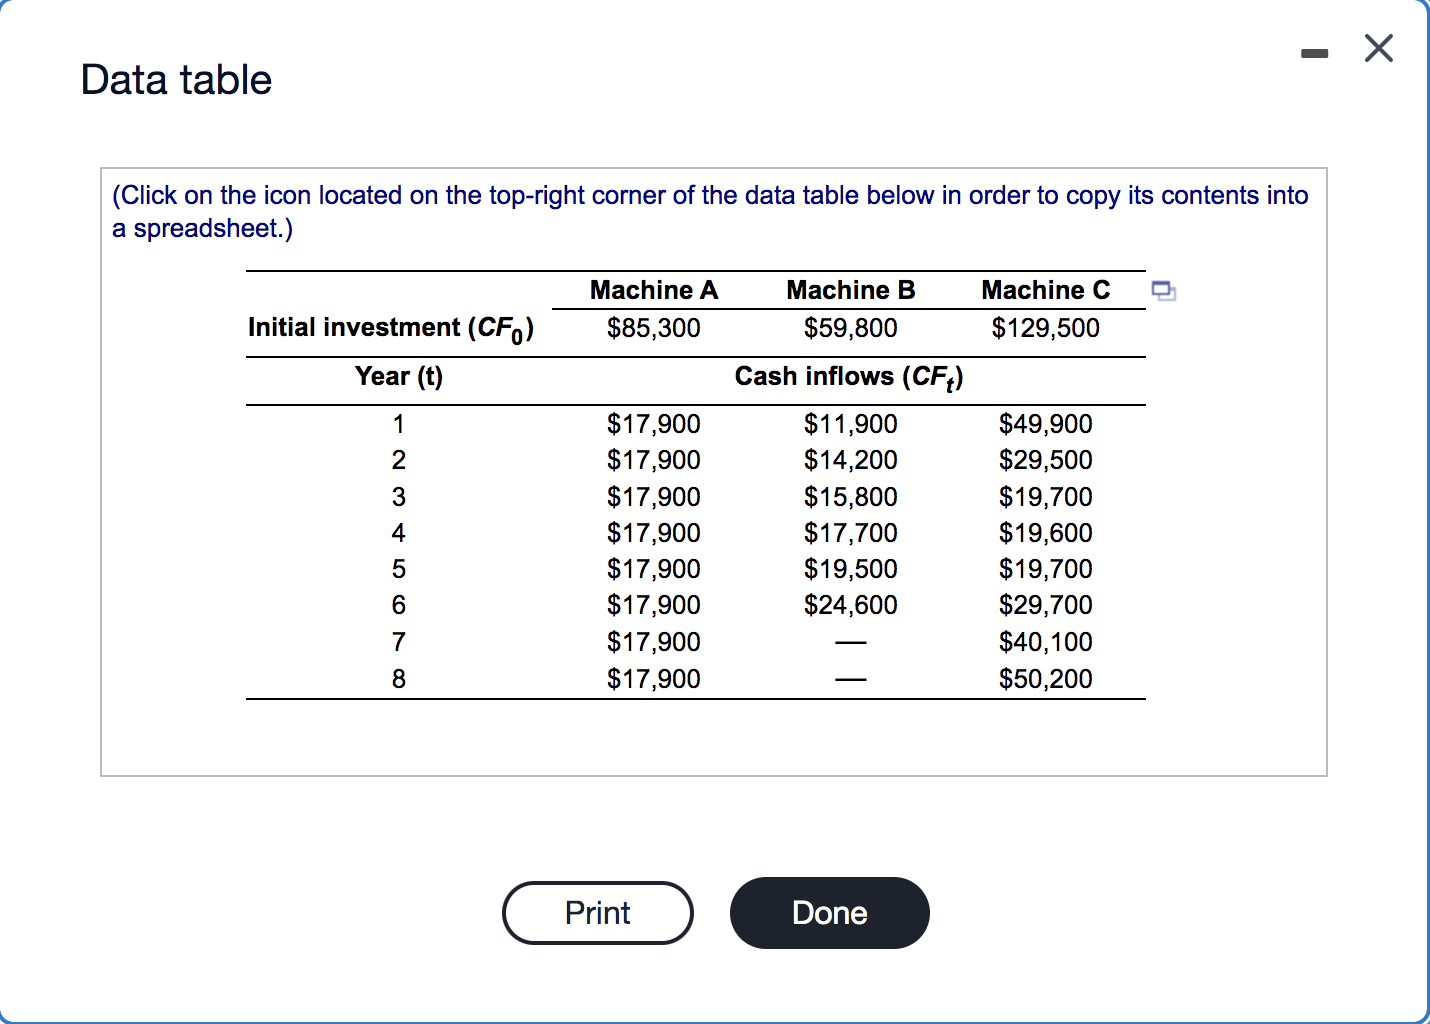
Task: Click the copy-to-spreadsheet icon beside Machine C
Action: click(1163, 291)
